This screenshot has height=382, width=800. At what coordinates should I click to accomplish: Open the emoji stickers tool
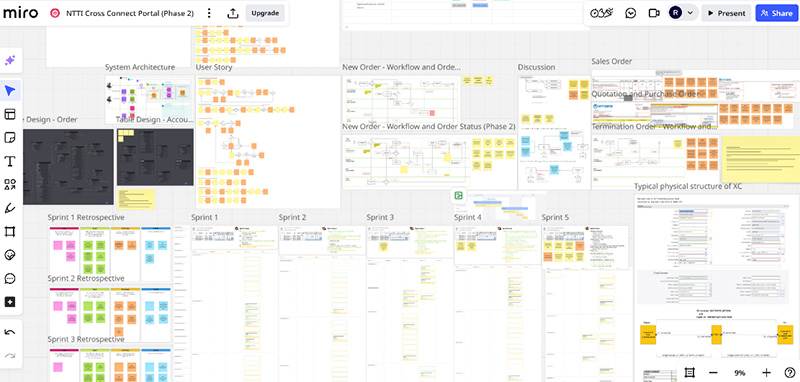click(10, 255)
